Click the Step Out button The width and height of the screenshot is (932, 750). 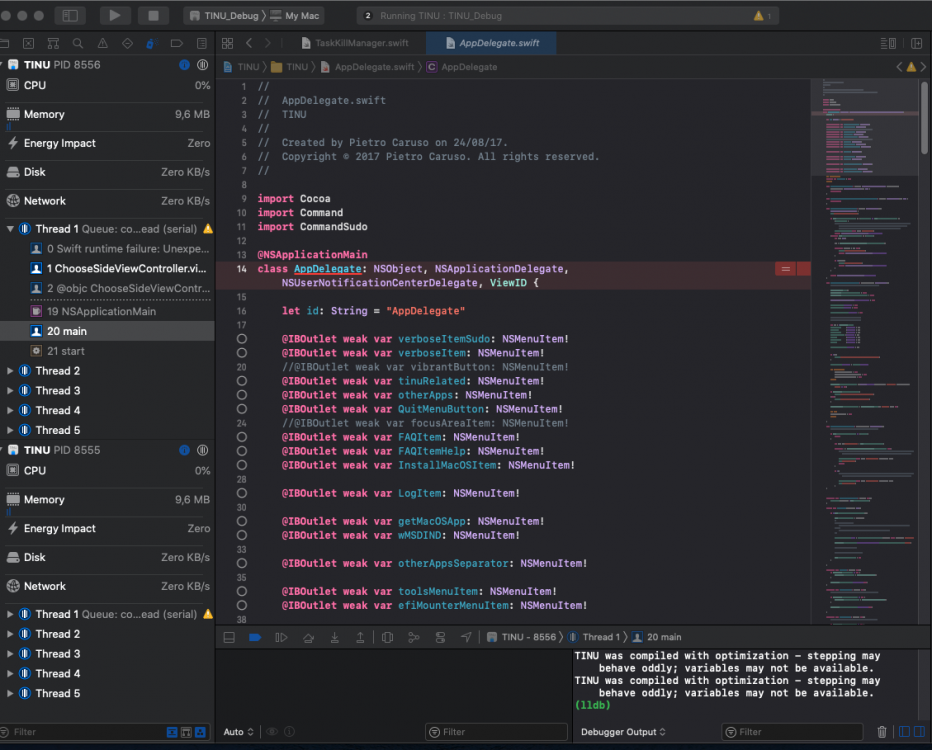click(x=360, y=638)
